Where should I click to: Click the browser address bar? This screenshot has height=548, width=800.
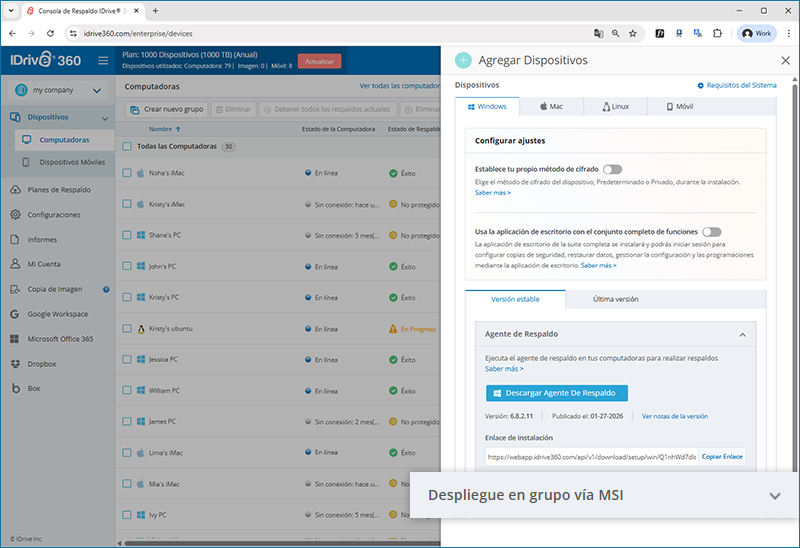(327, 34)
